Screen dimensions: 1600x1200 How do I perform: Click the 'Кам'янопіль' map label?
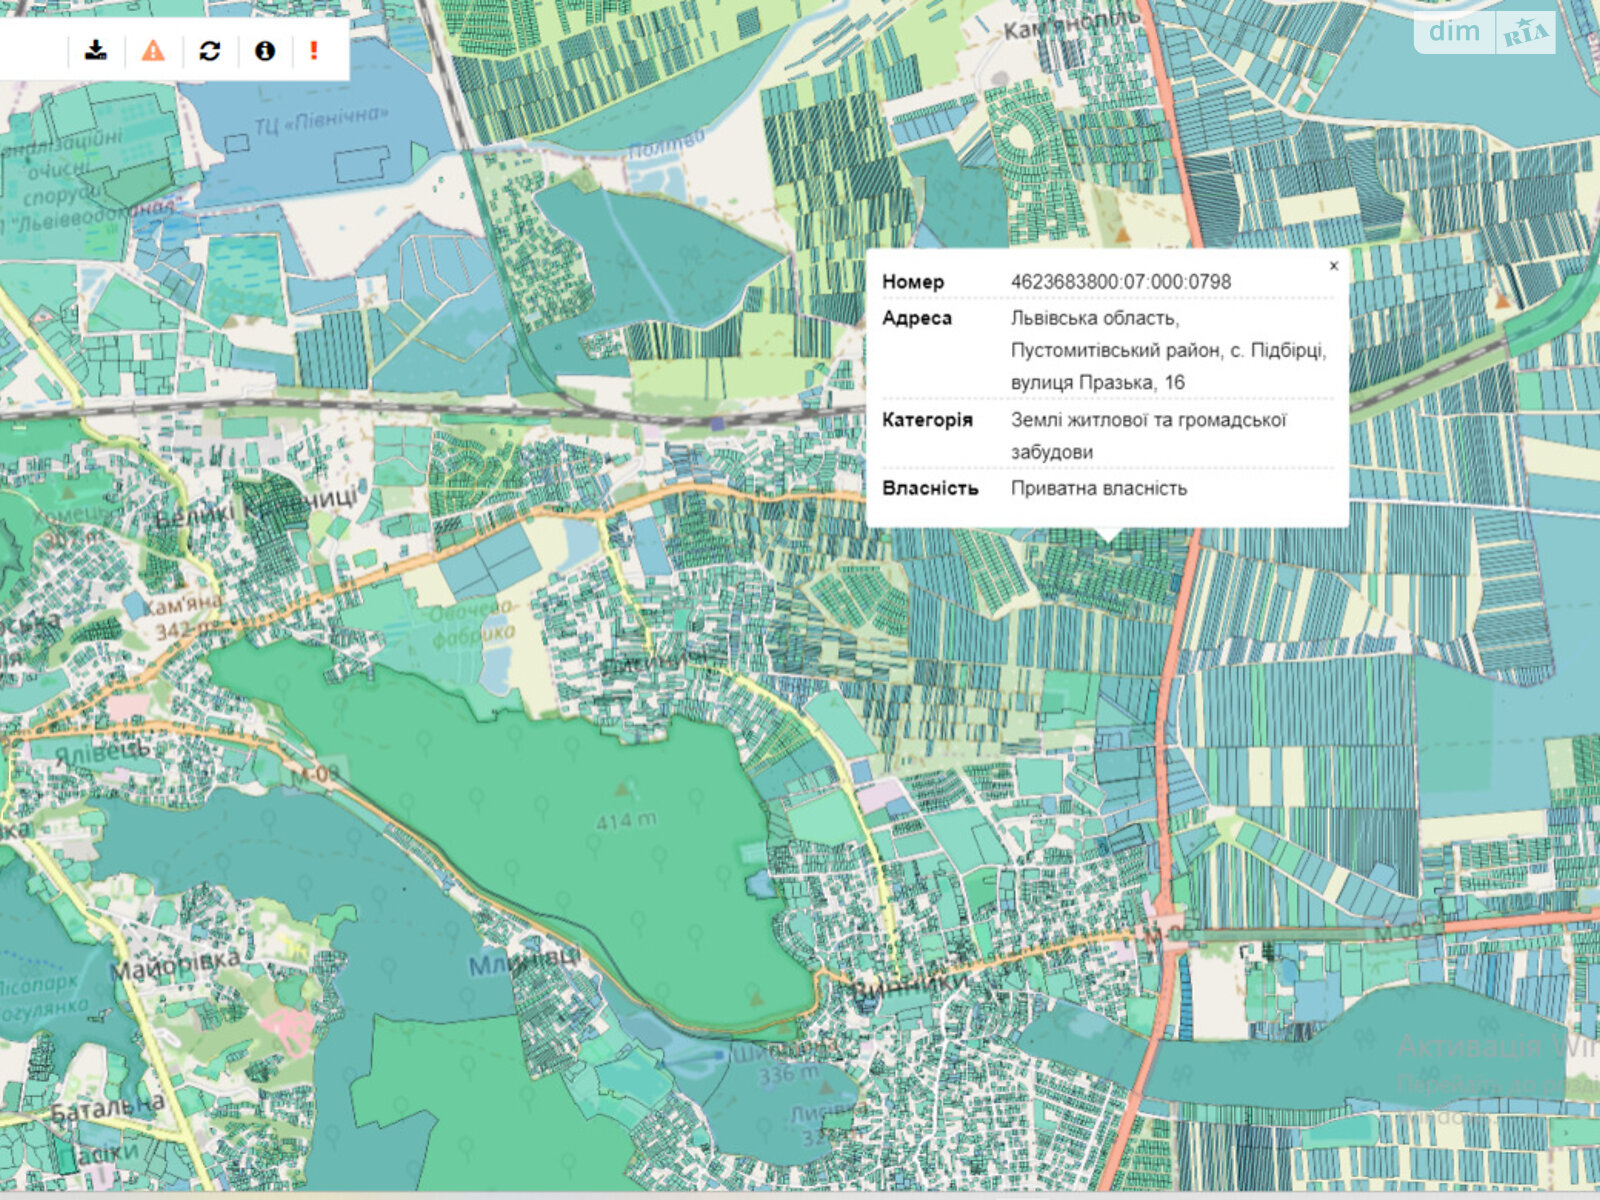pos(1072,25)
